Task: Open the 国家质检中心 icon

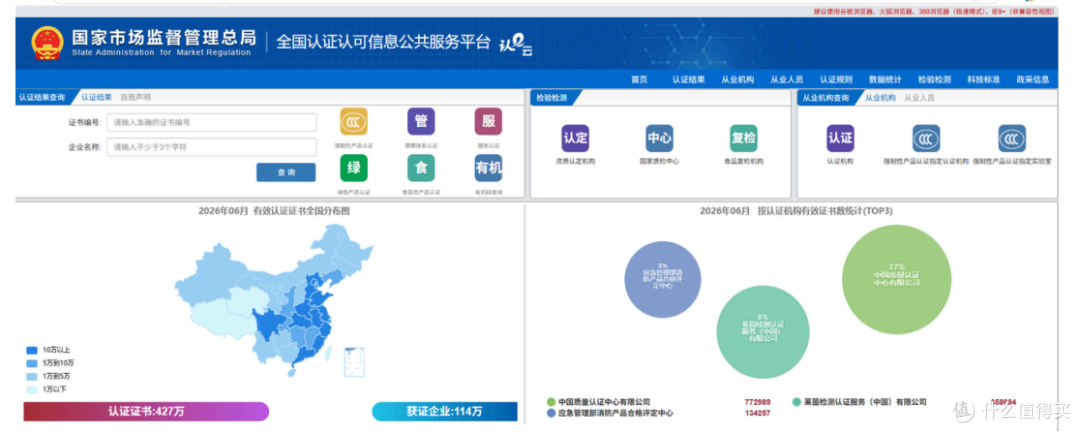Action: click(x=659, y=138)
